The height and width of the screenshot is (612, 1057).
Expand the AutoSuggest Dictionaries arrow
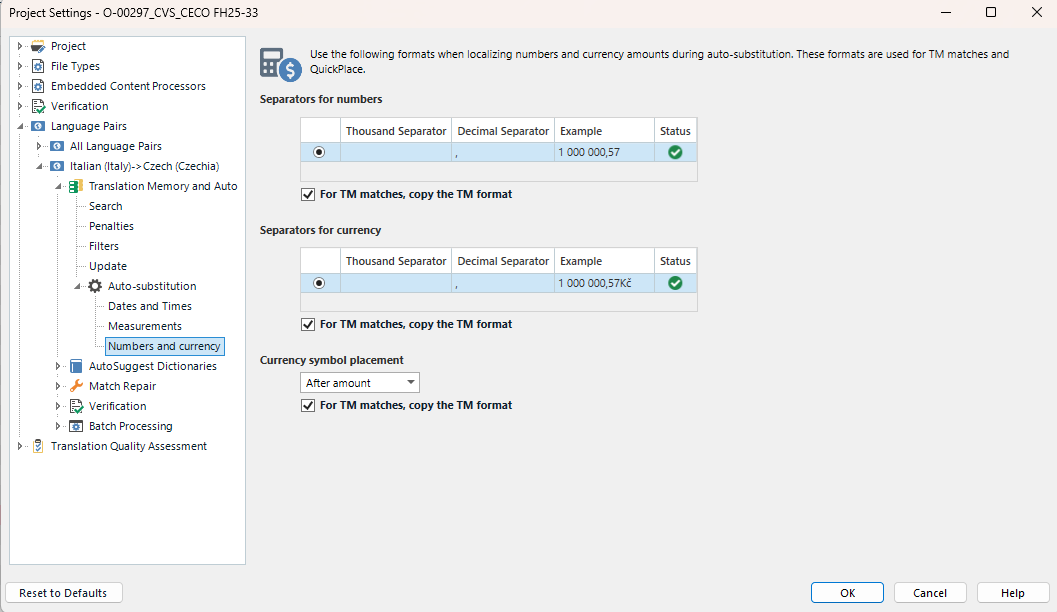pyautogui.click(x=57, y=366)
